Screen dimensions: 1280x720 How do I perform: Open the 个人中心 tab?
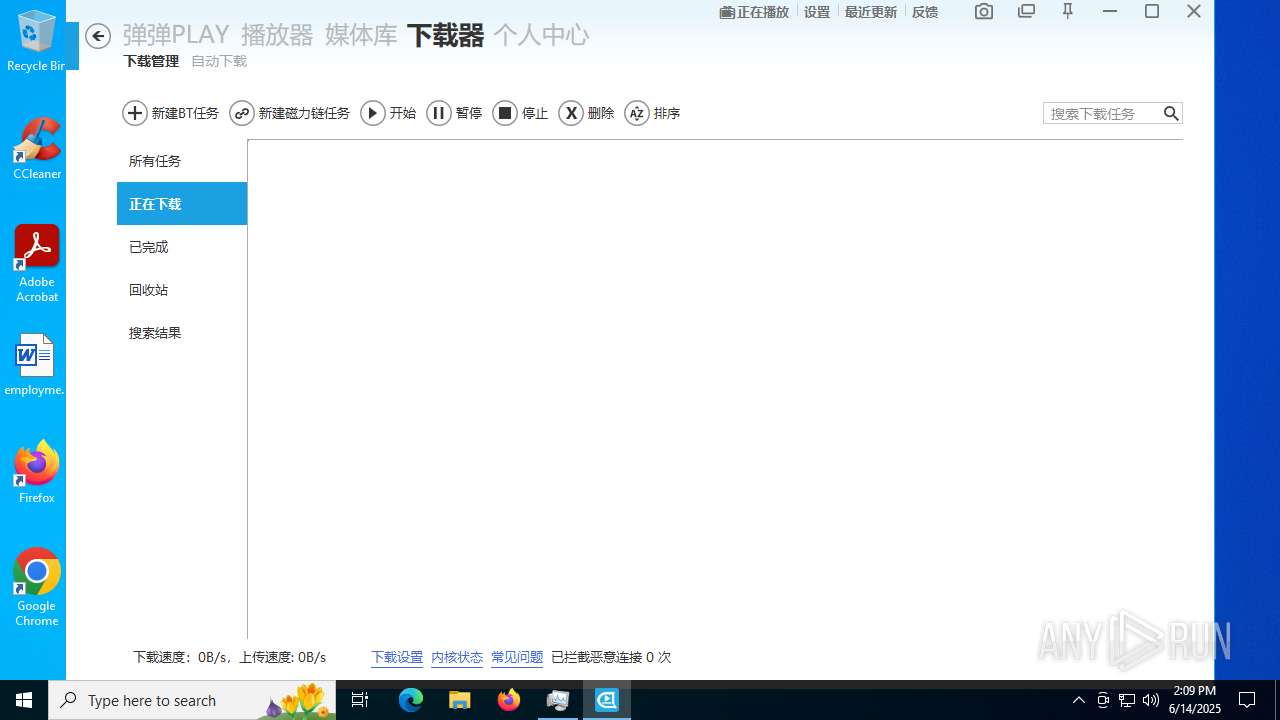pyautogui.click(x=541, y=35)
